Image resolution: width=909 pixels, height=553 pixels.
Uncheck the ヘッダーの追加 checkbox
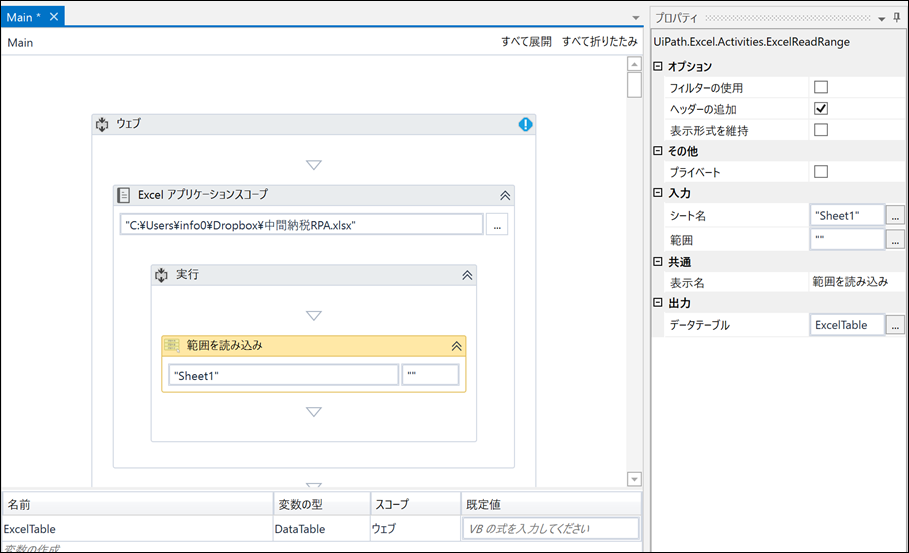point(821,108)
